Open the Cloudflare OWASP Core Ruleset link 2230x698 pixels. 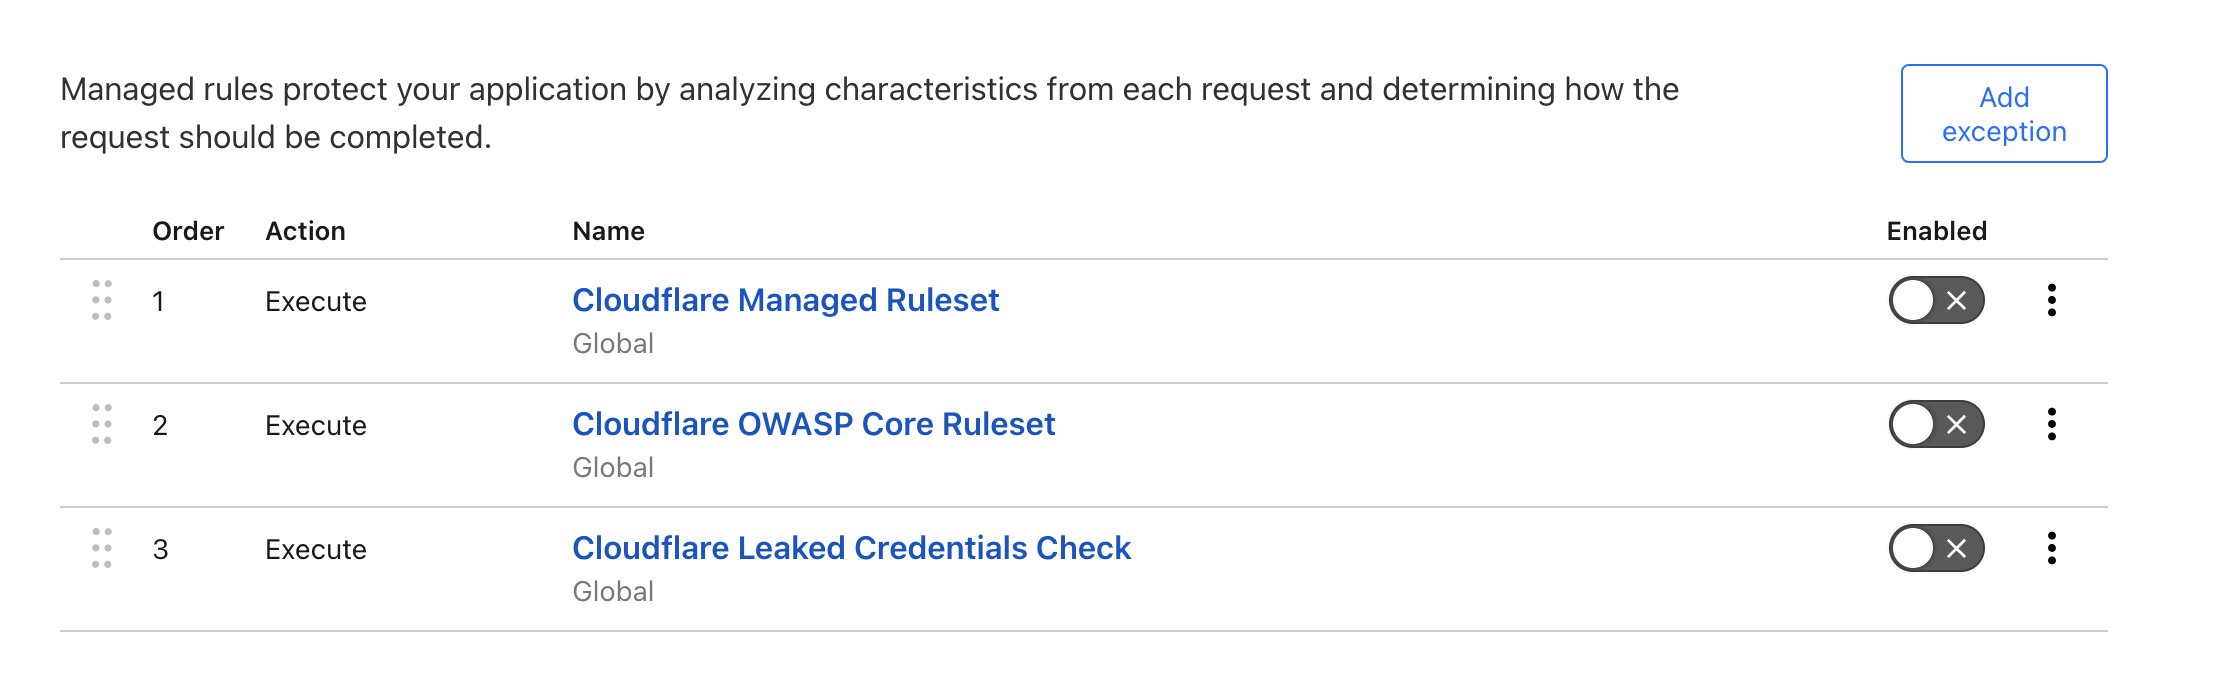[813, 424]
